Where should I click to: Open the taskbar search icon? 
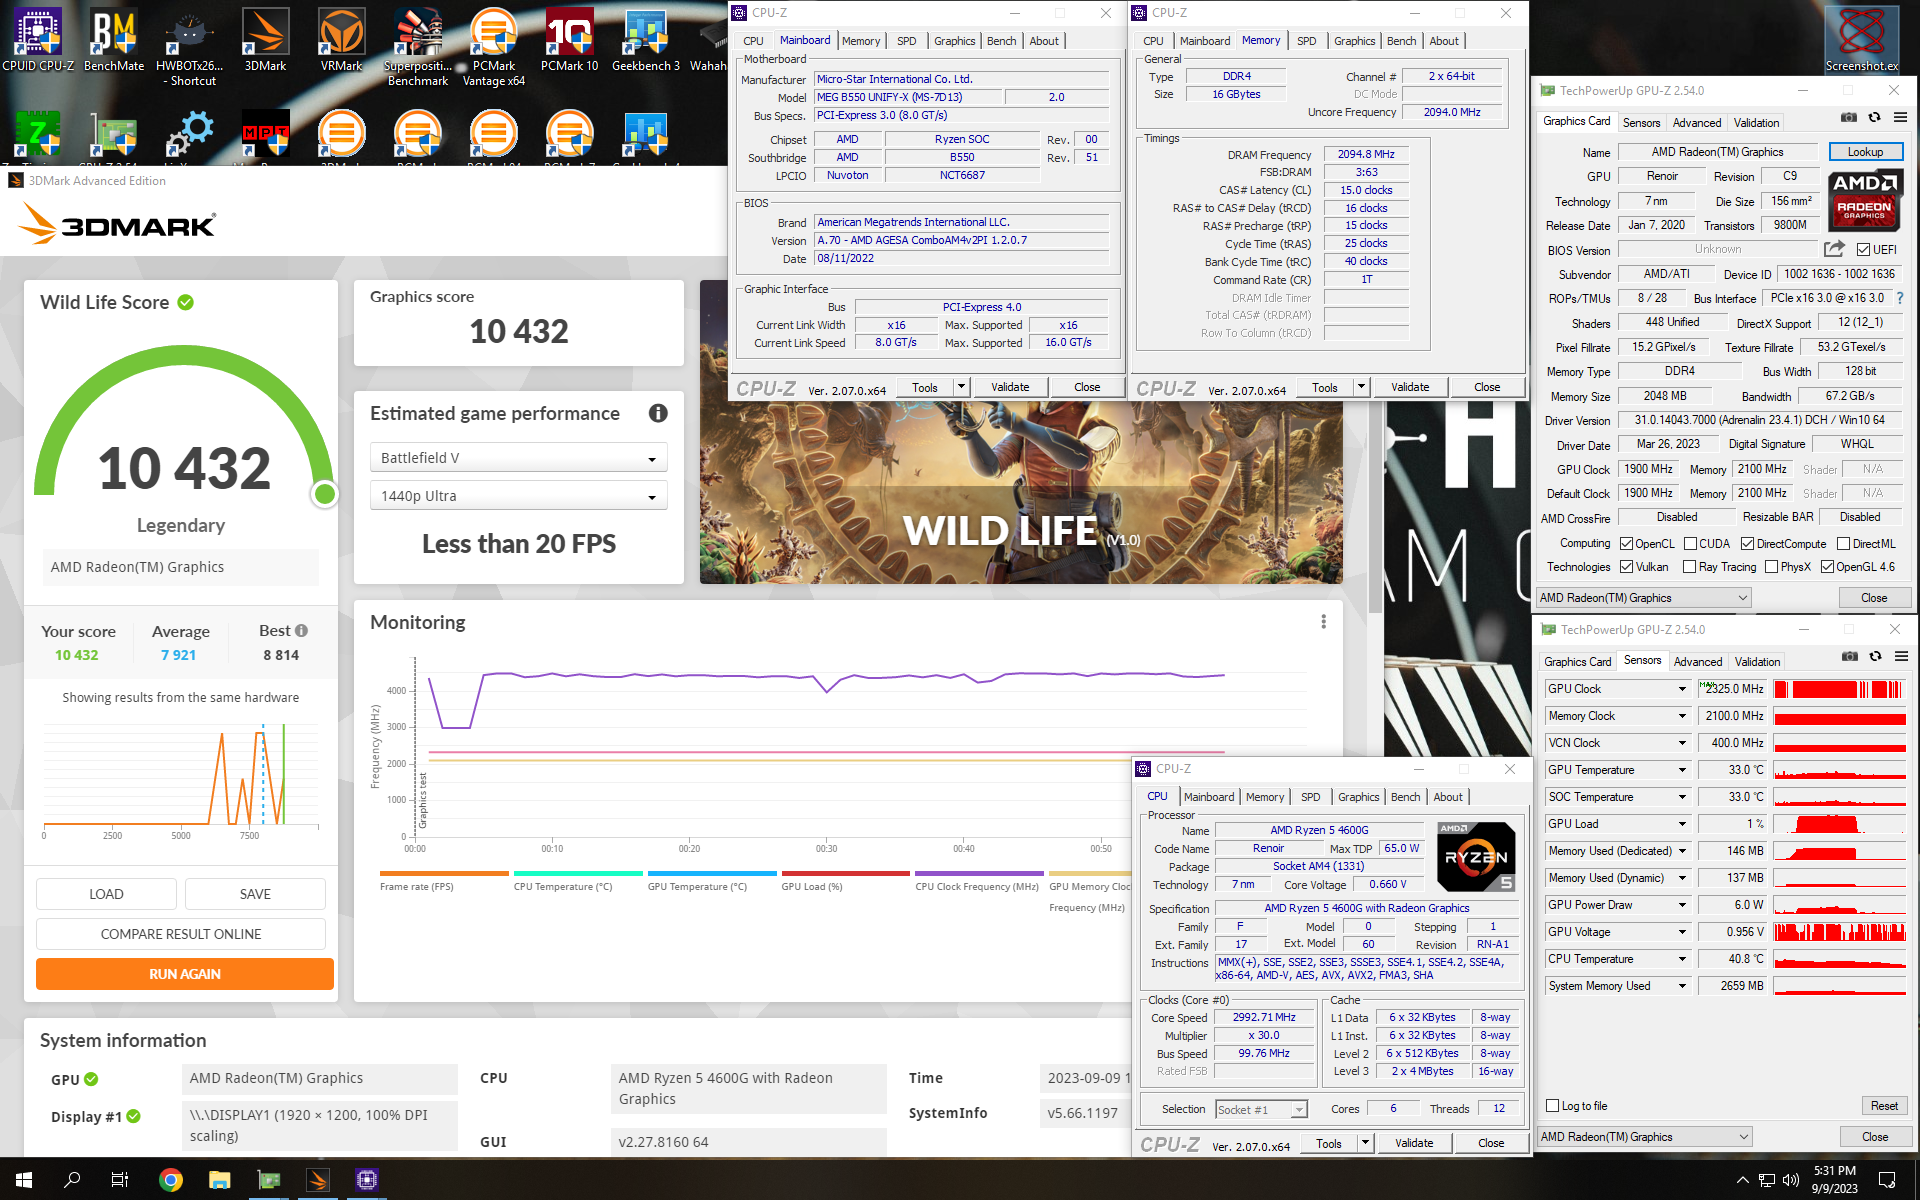[72, 1180]
